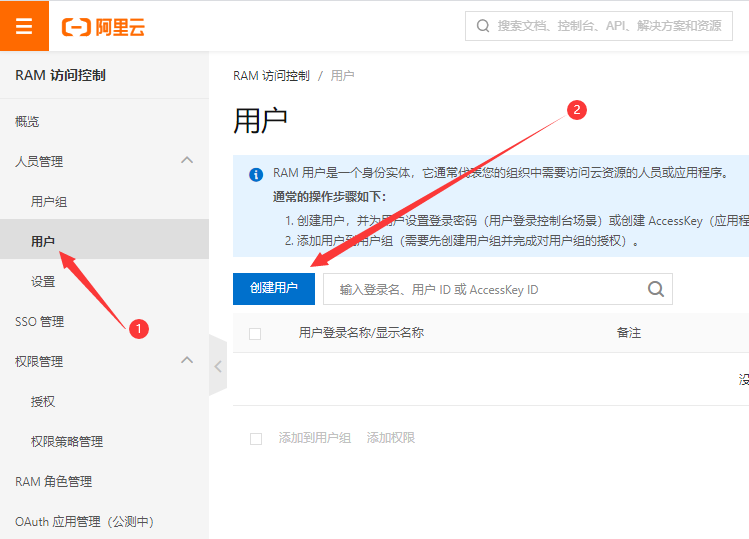Image resolution: width=749 pixels, height=539 pixels.
Task: Open 权限策略管理 in the sidebar
Action: coord(67,442)
